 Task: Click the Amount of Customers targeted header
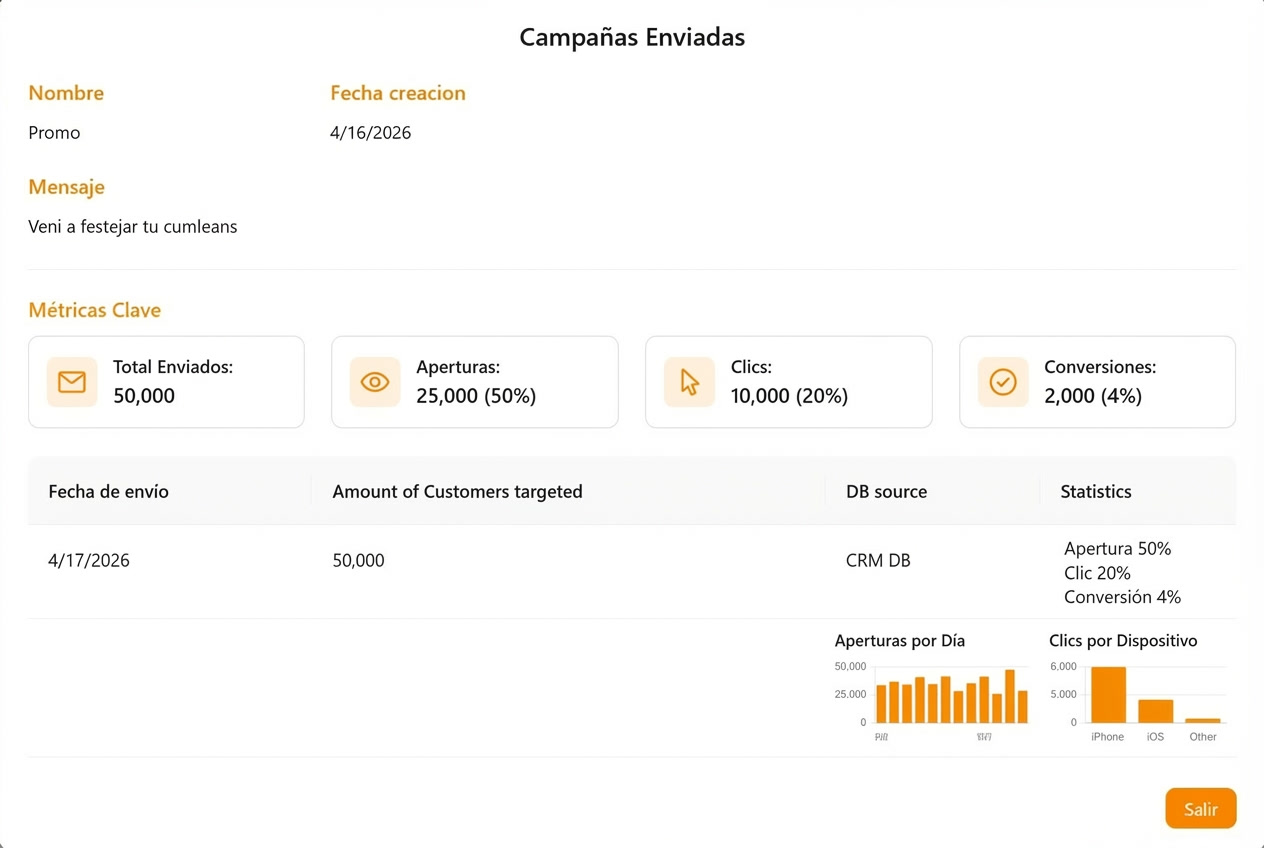[457, 491]
